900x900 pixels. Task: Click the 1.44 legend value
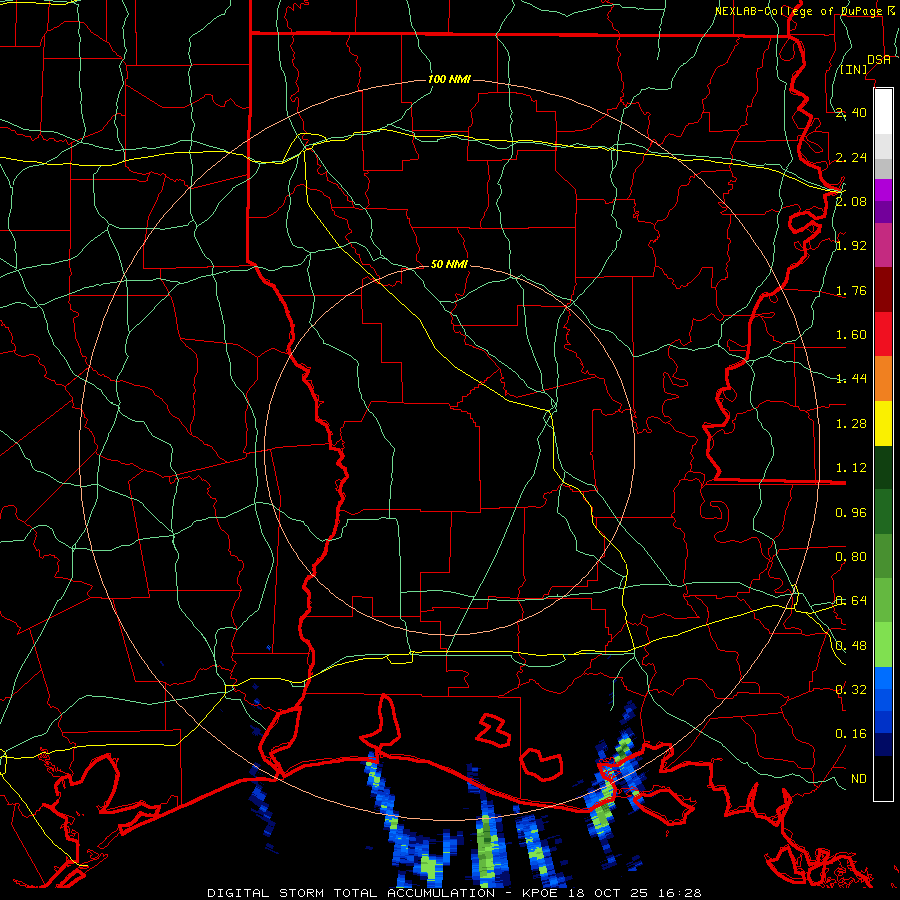pos(851,378)
